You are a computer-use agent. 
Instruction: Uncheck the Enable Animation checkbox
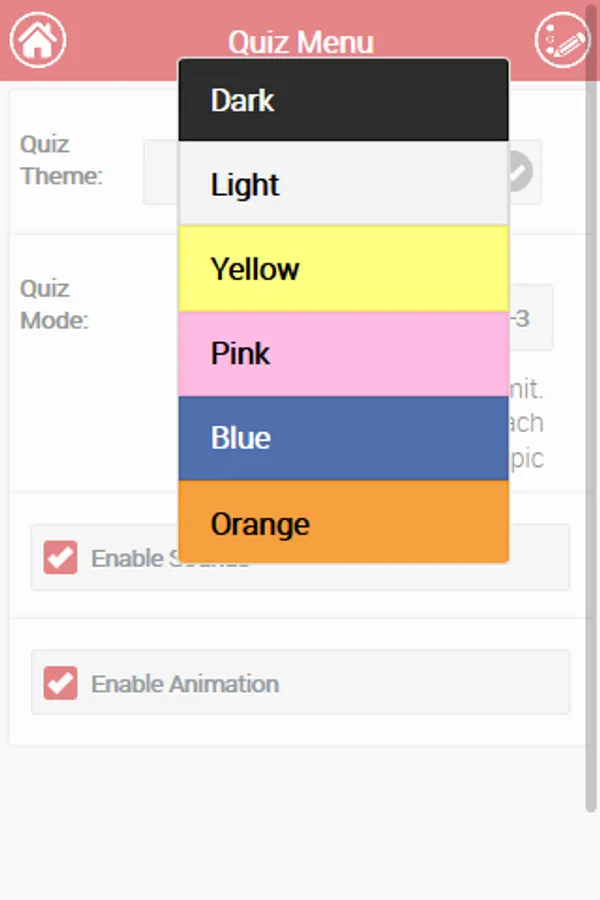pyautogui.click(x=61, y=684)
